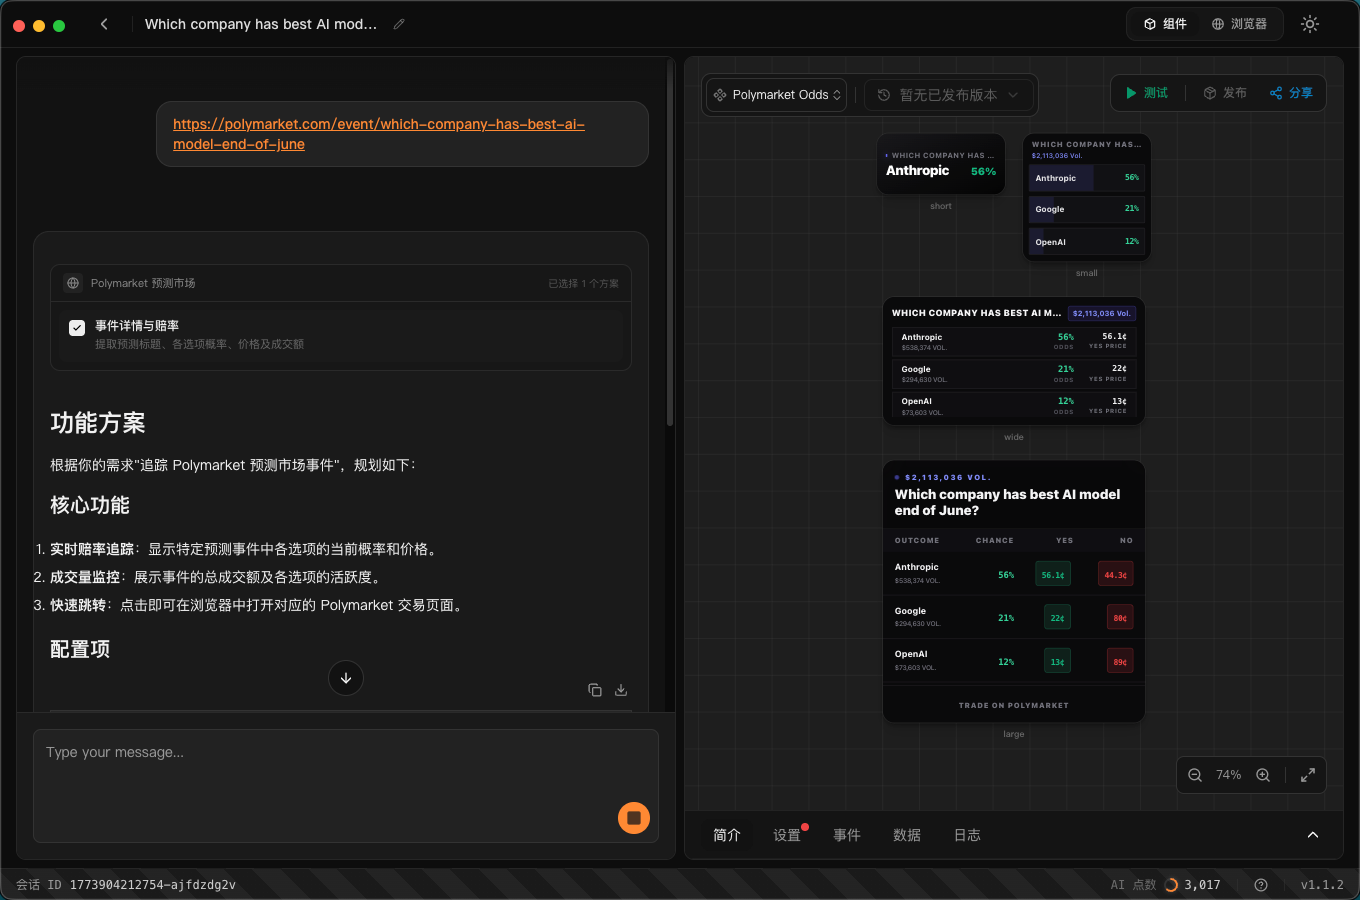Click the copy icon below the response

point(595,690)
